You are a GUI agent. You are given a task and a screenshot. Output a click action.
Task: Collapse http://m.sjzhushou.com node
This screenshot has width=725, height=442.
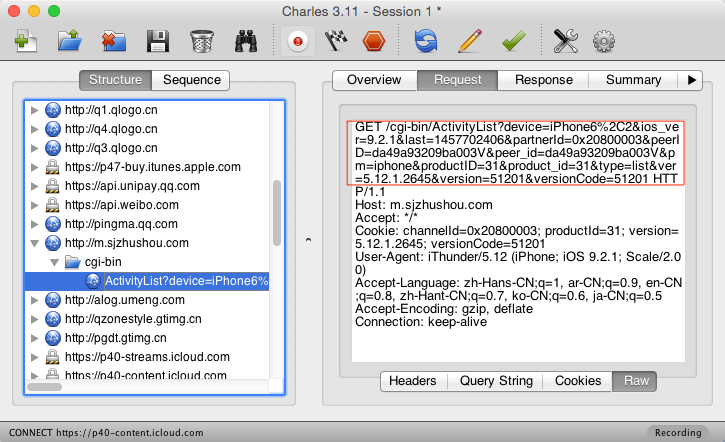pos(34,243)
